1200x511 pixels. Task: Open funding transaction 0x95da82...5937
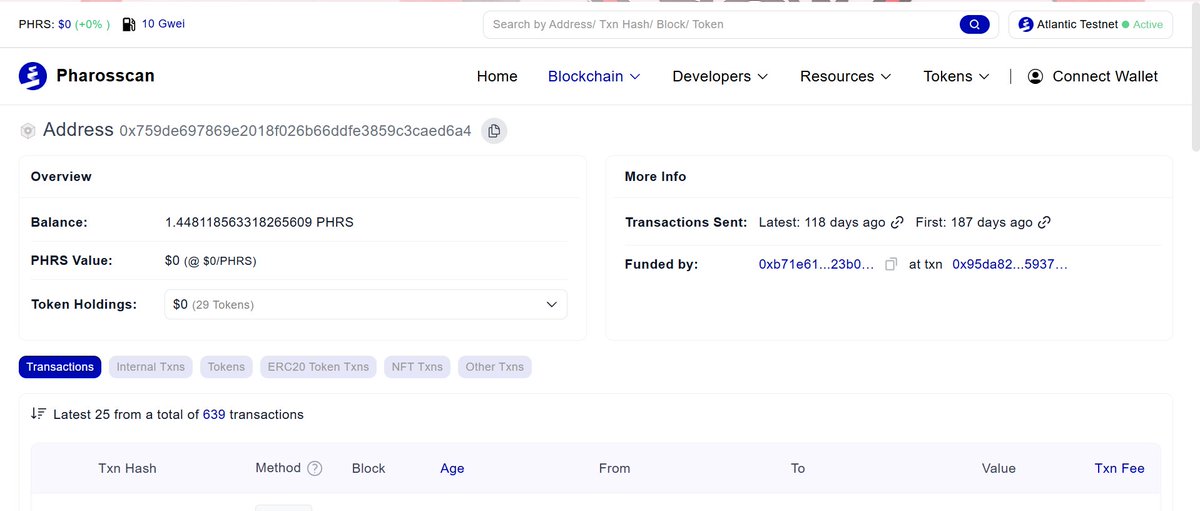pos(1010,265)
